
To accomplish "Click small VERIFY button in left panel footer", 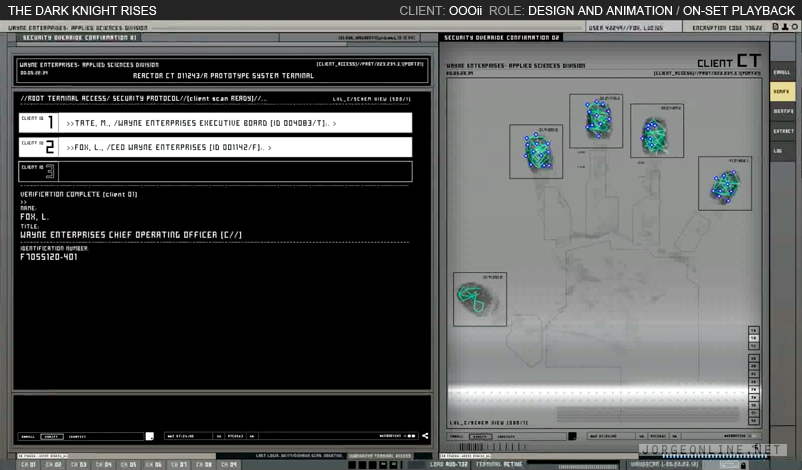I will click(x=52, y=436).
